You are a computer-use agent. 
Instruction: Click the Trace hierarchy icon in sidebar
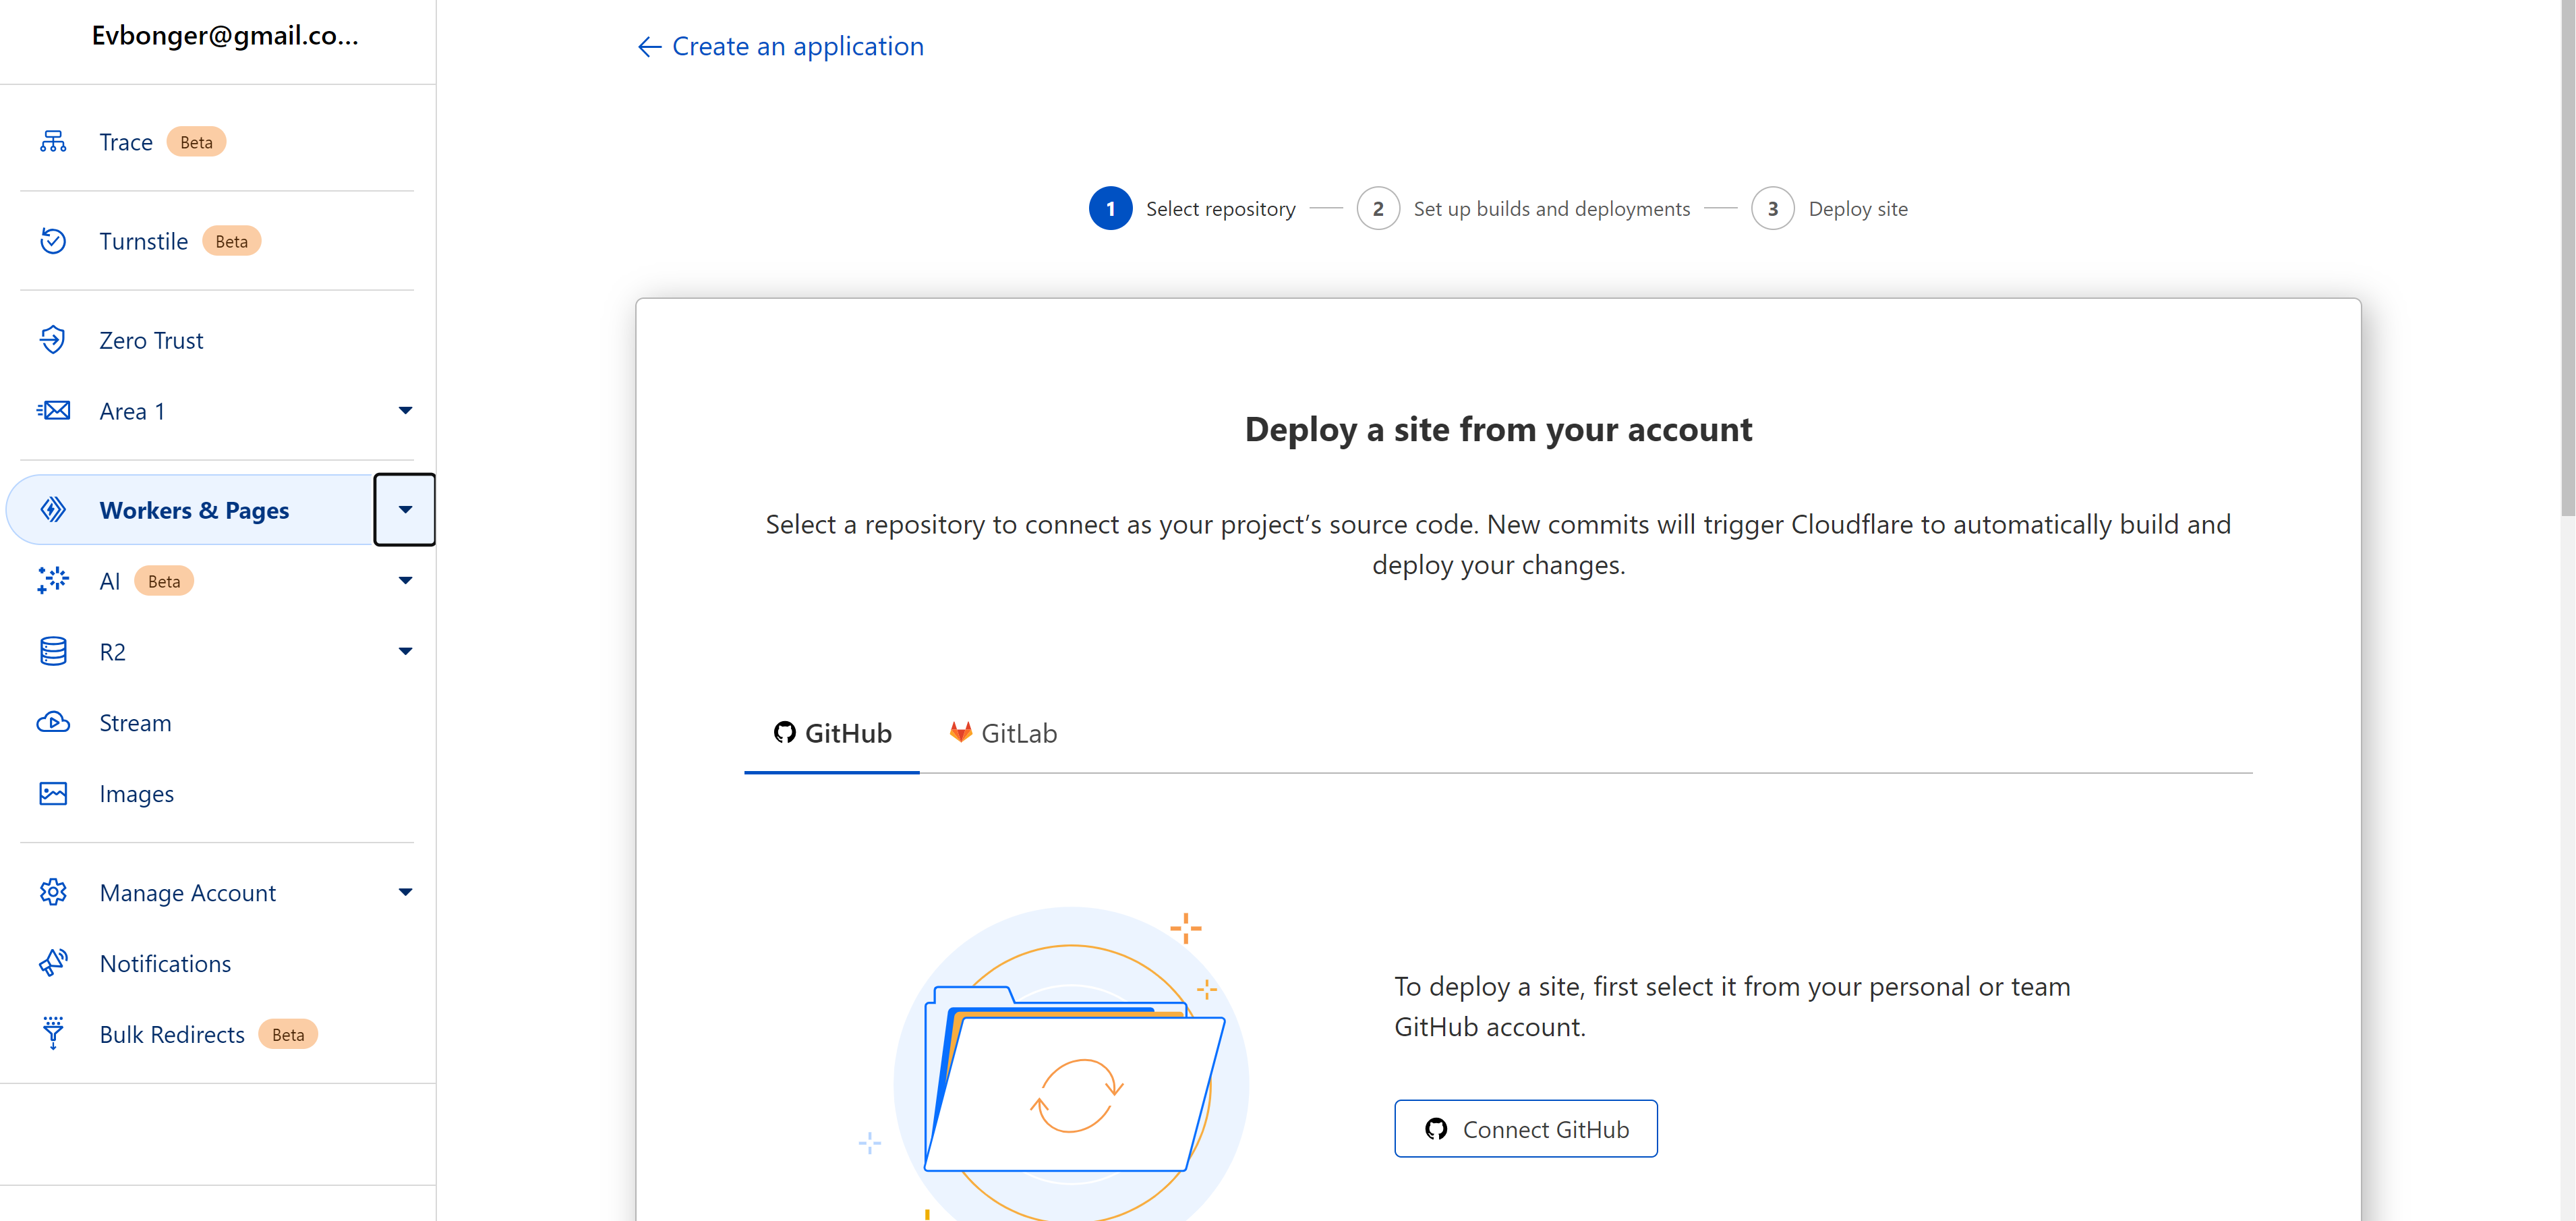coord(53,142)
